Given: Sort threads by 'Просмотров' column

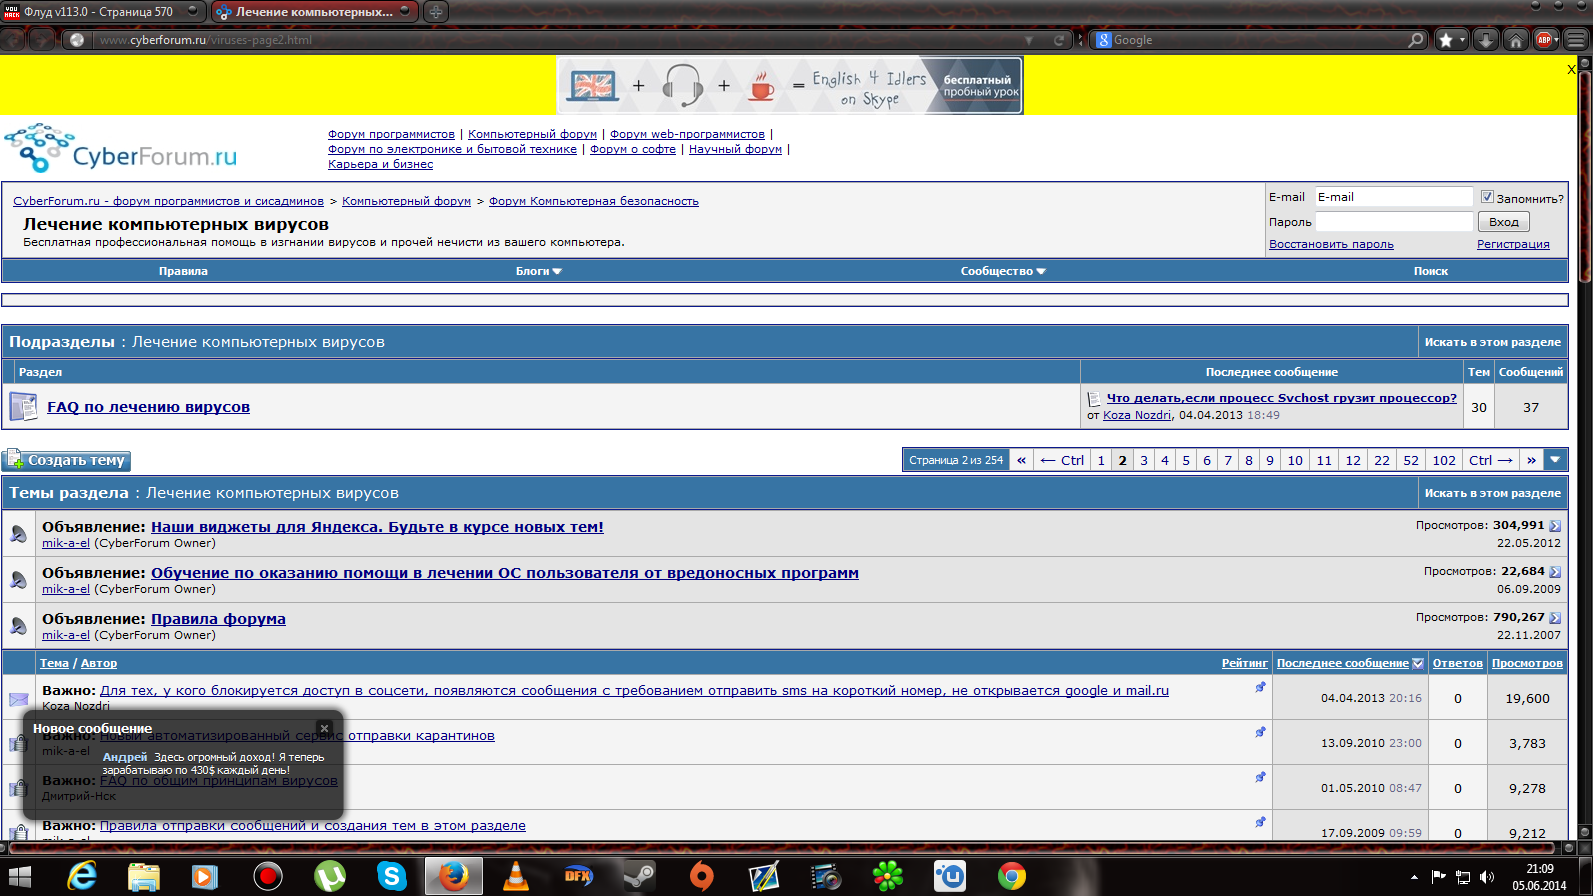Looking at the screenshot, I should (x=1527, y=663).
